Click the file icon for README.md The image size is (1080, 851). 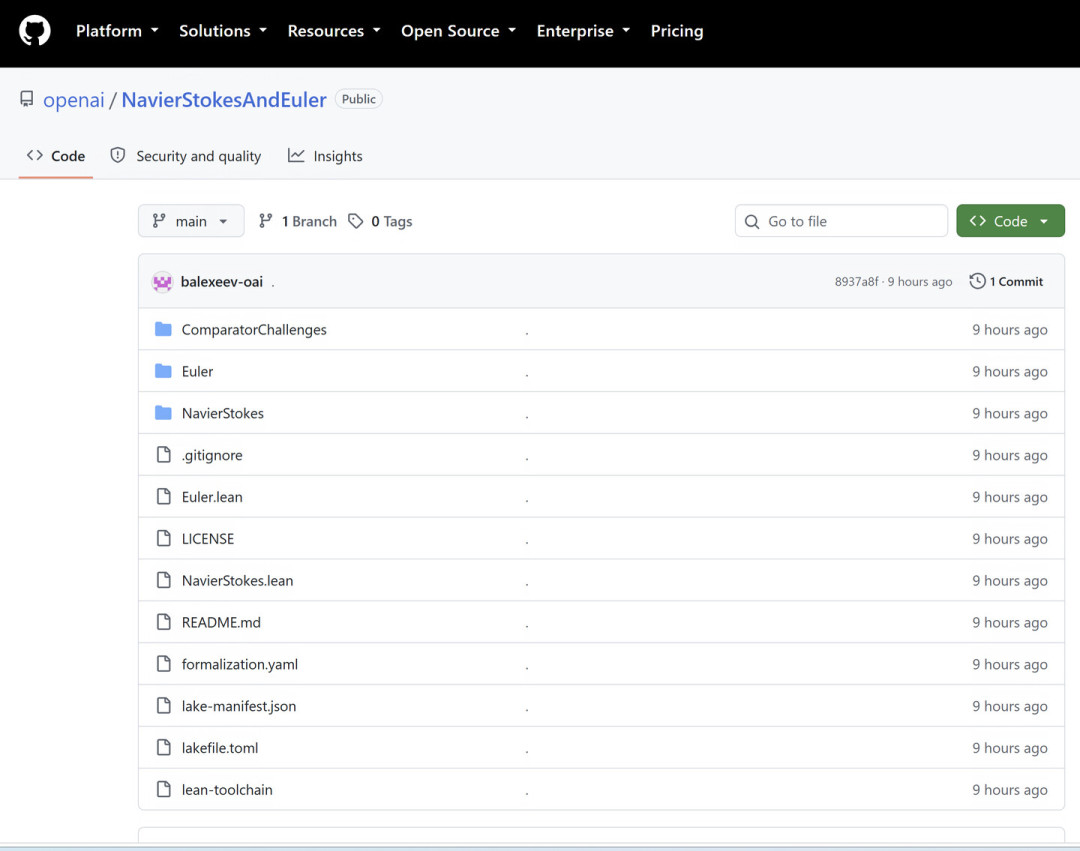pos(163,622)
